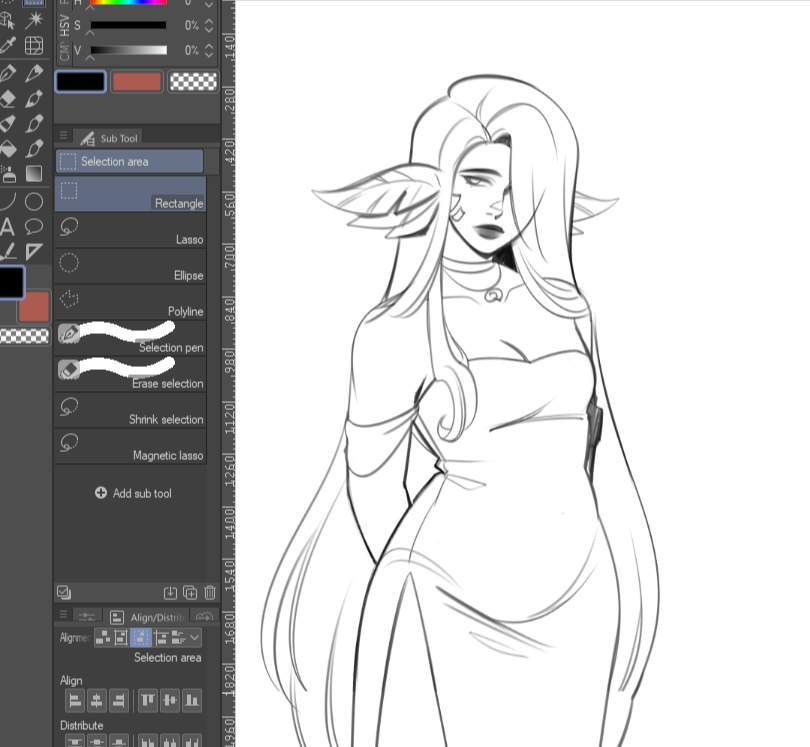Click Add sub tool button

point(133,493)
